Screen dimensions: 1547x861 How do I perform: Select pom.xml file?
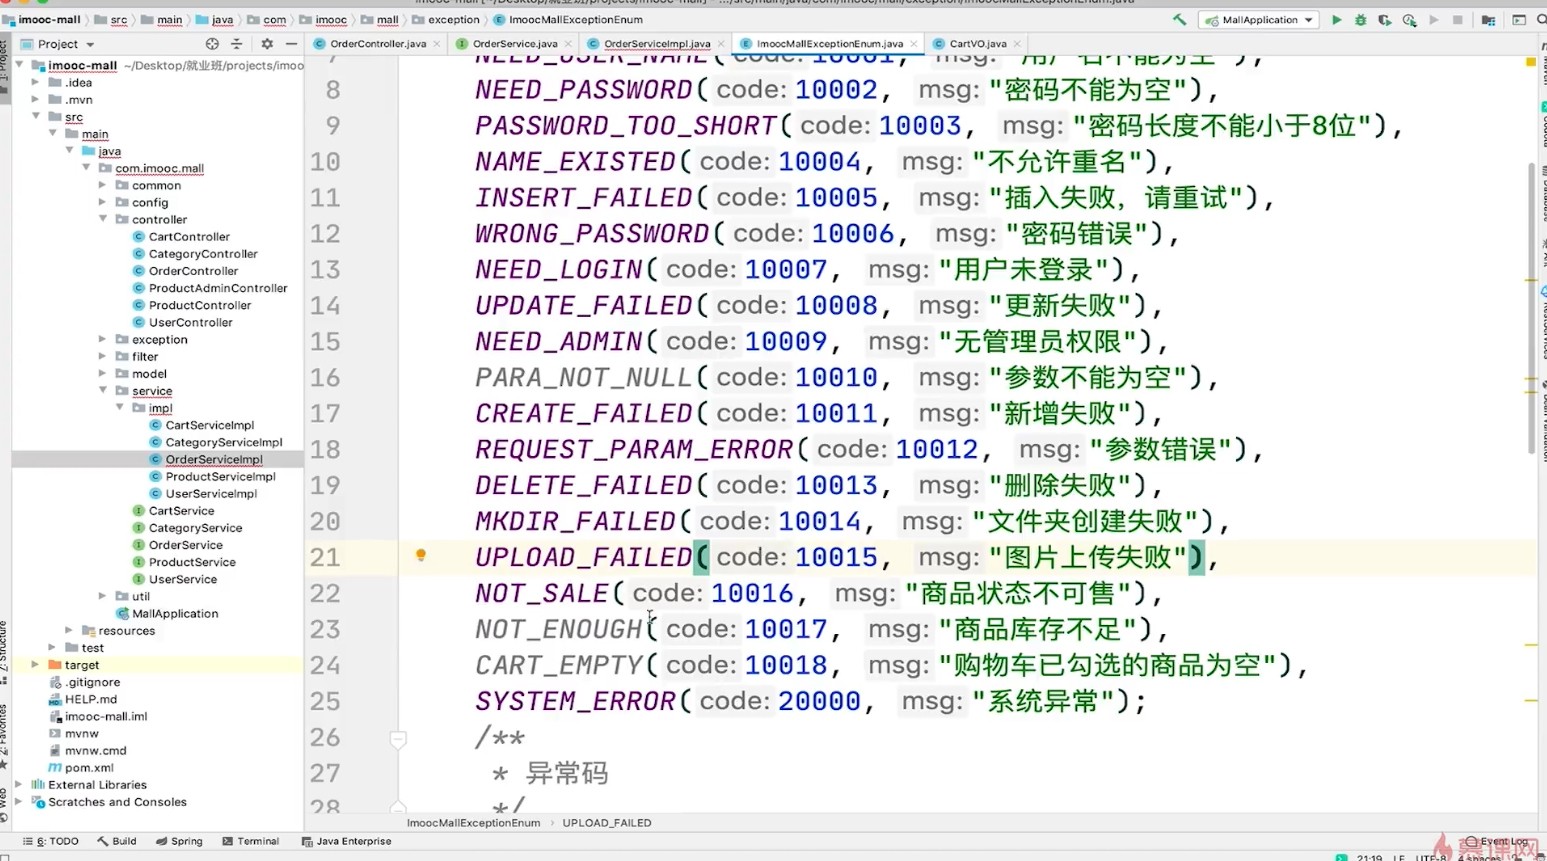click(89, 767)
